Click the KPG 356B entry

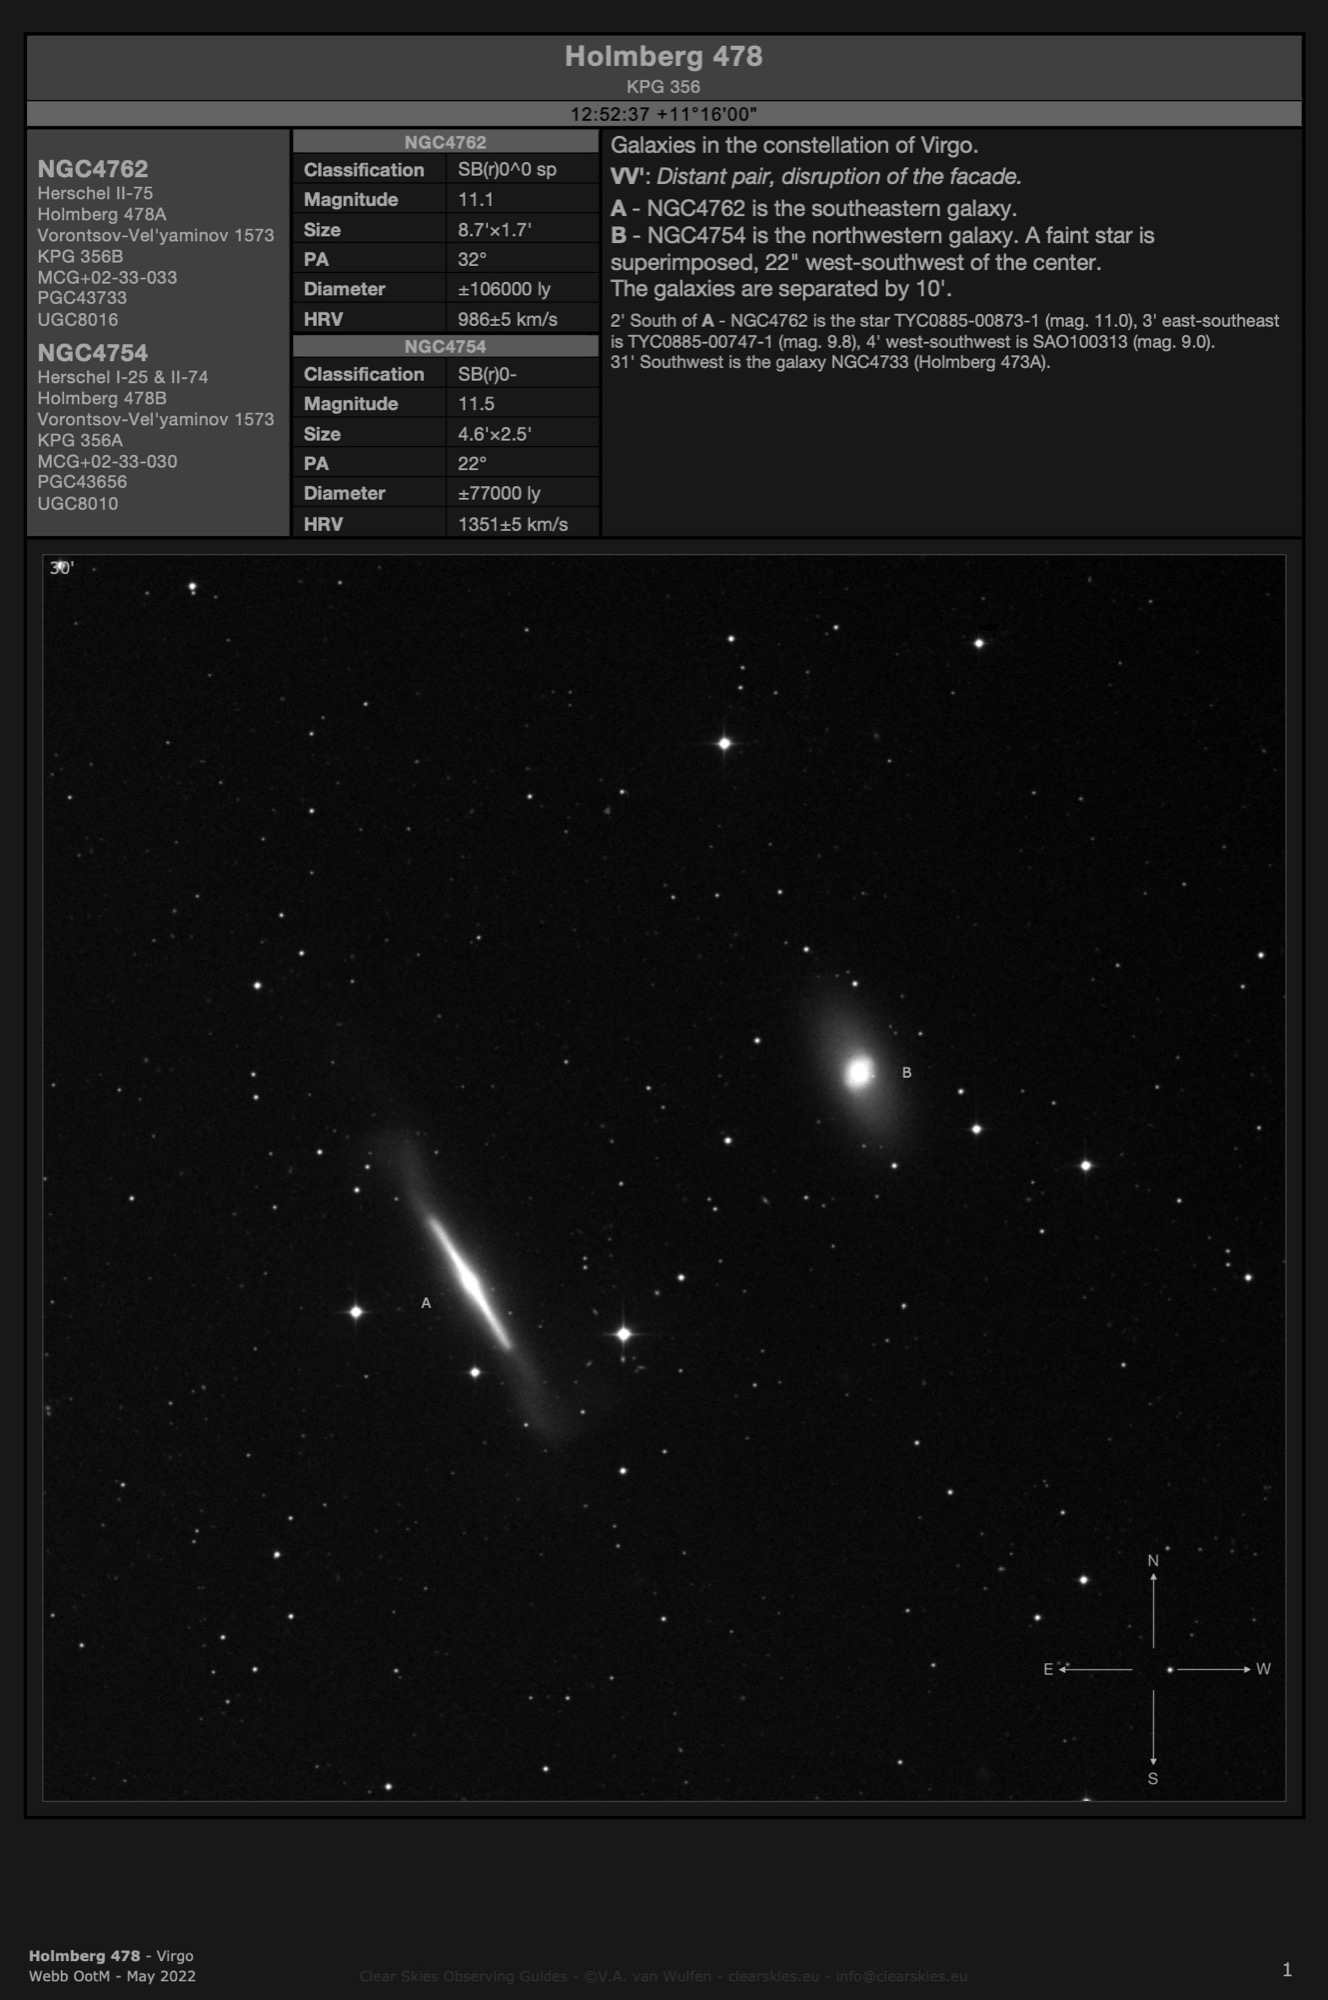pos(80,256)
